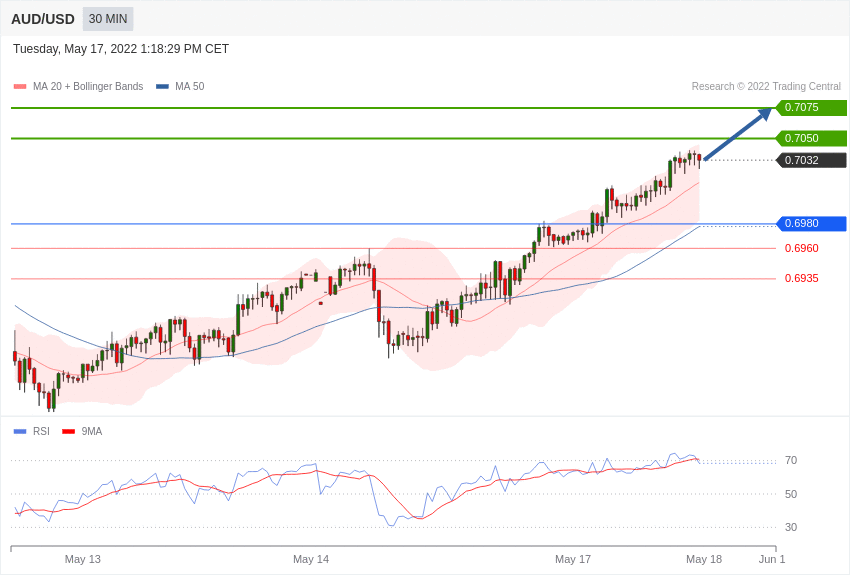The width and height of the screenshot is (850, 576).
Task: Click the AUD/USD symbol title
Action: [43, 19]
